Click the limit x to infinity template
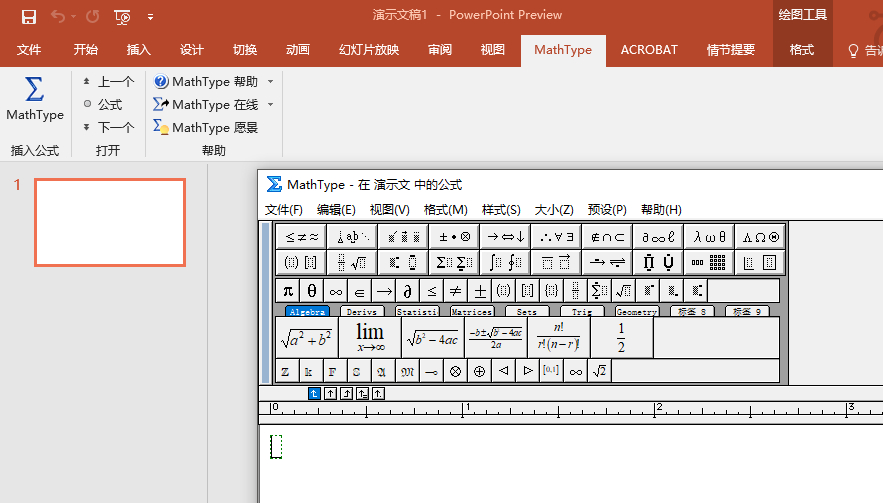Screen dimensions: 883x503 click(370, 337)
